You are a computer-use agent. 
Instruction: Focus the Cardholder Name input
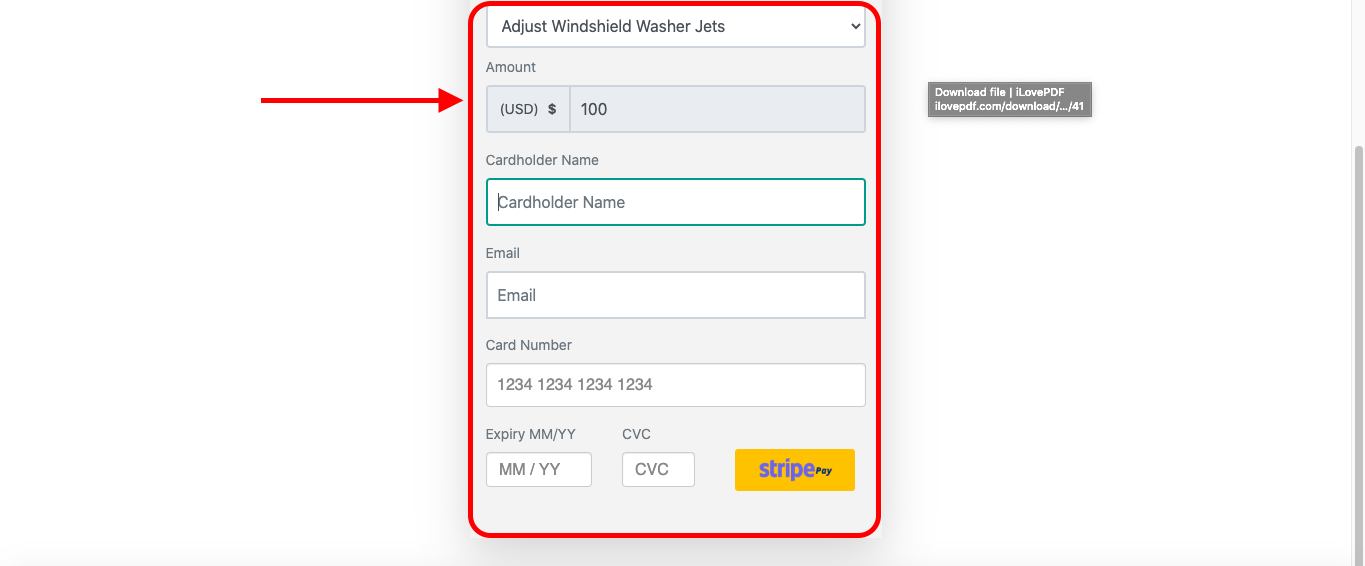pos(675,202)
